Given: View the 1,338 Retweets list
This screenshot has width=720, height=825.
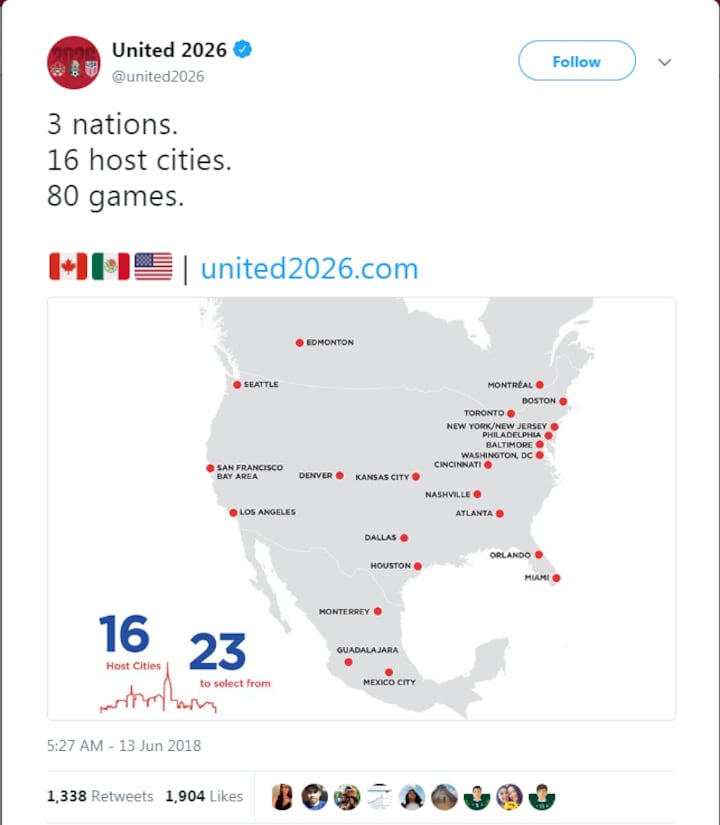Looking at the screenshot, I should (100, 796).
